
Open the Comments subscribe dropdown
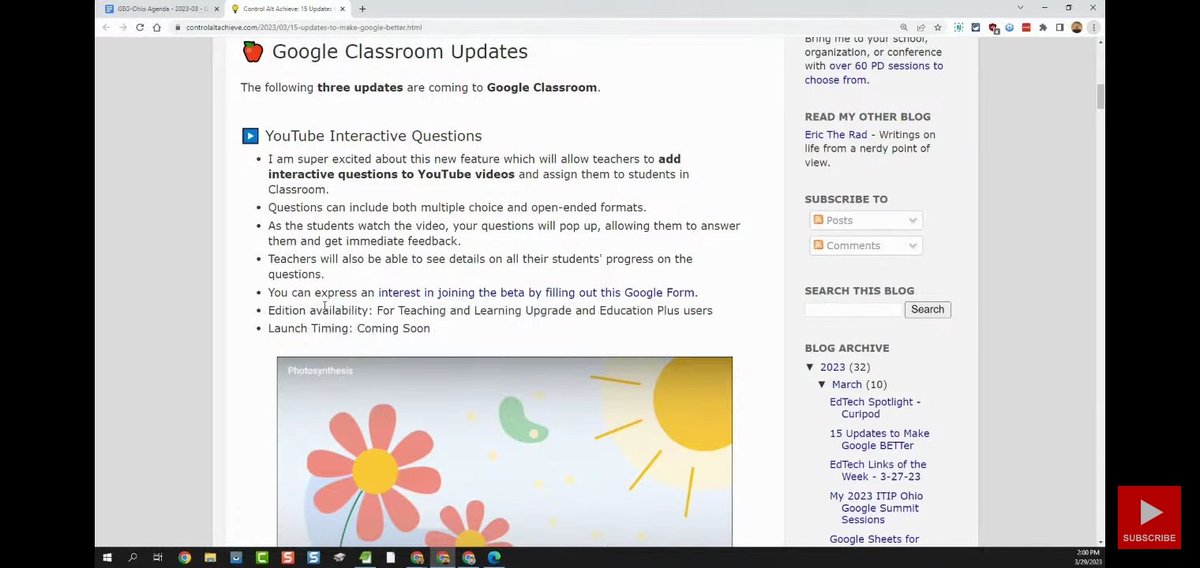pyautogui.click(x=865, y=245)
